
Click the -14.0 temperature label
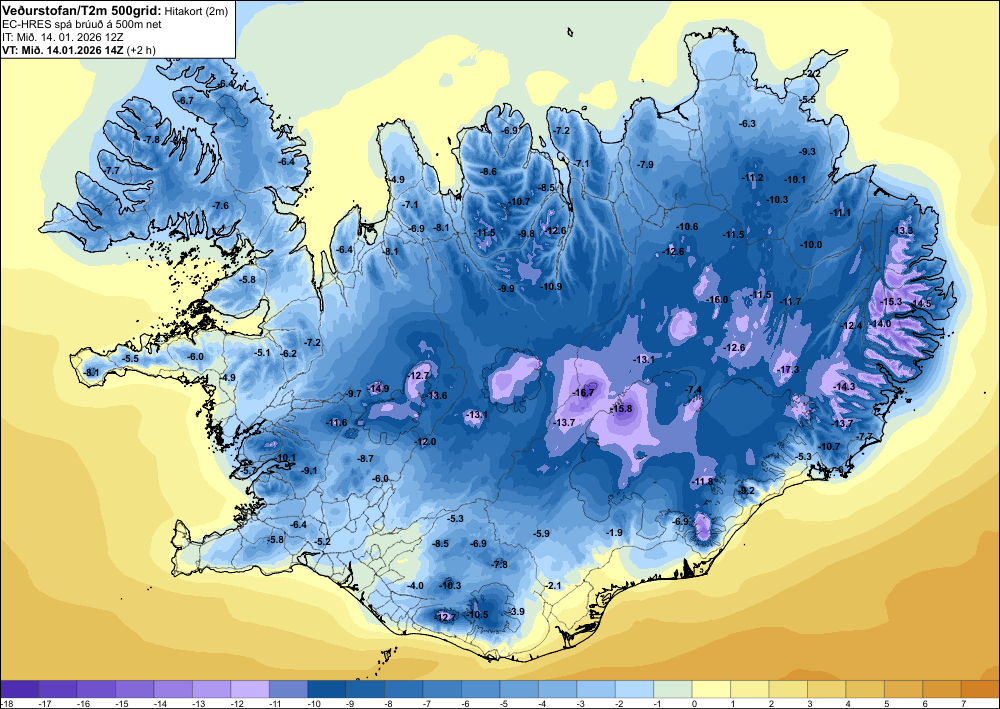click(881, 324)
